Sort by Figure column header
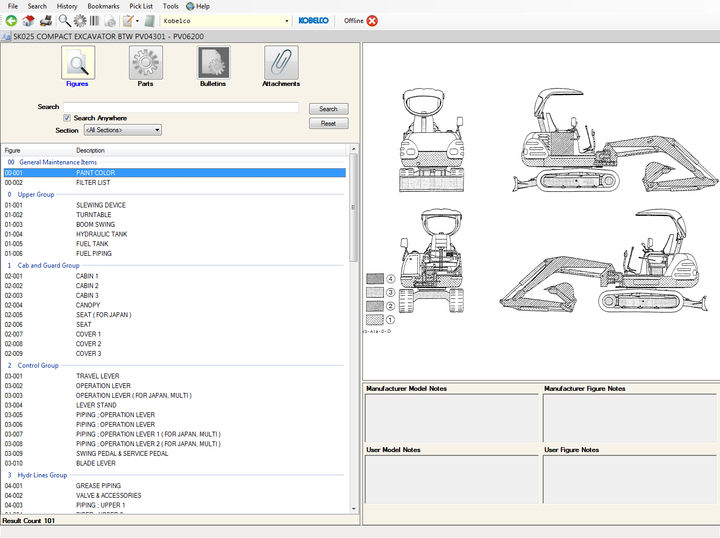The height and width of the screenshot is (538, 720). tap(38, 151)
